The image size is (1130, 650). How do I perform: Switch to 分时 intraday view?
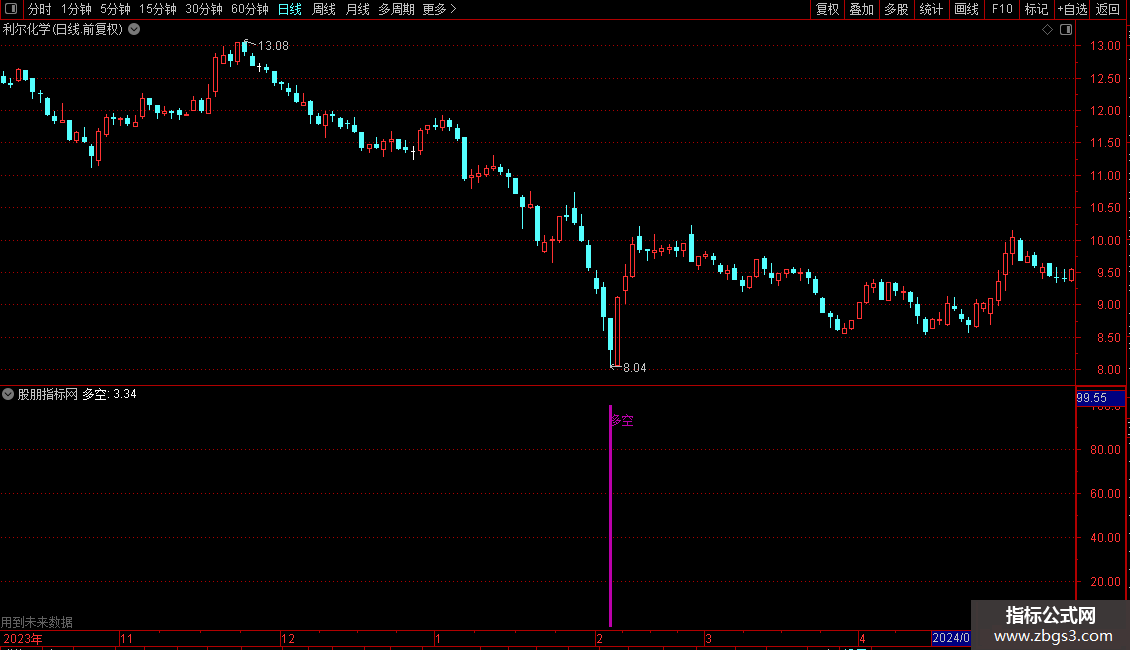point(40,9)
